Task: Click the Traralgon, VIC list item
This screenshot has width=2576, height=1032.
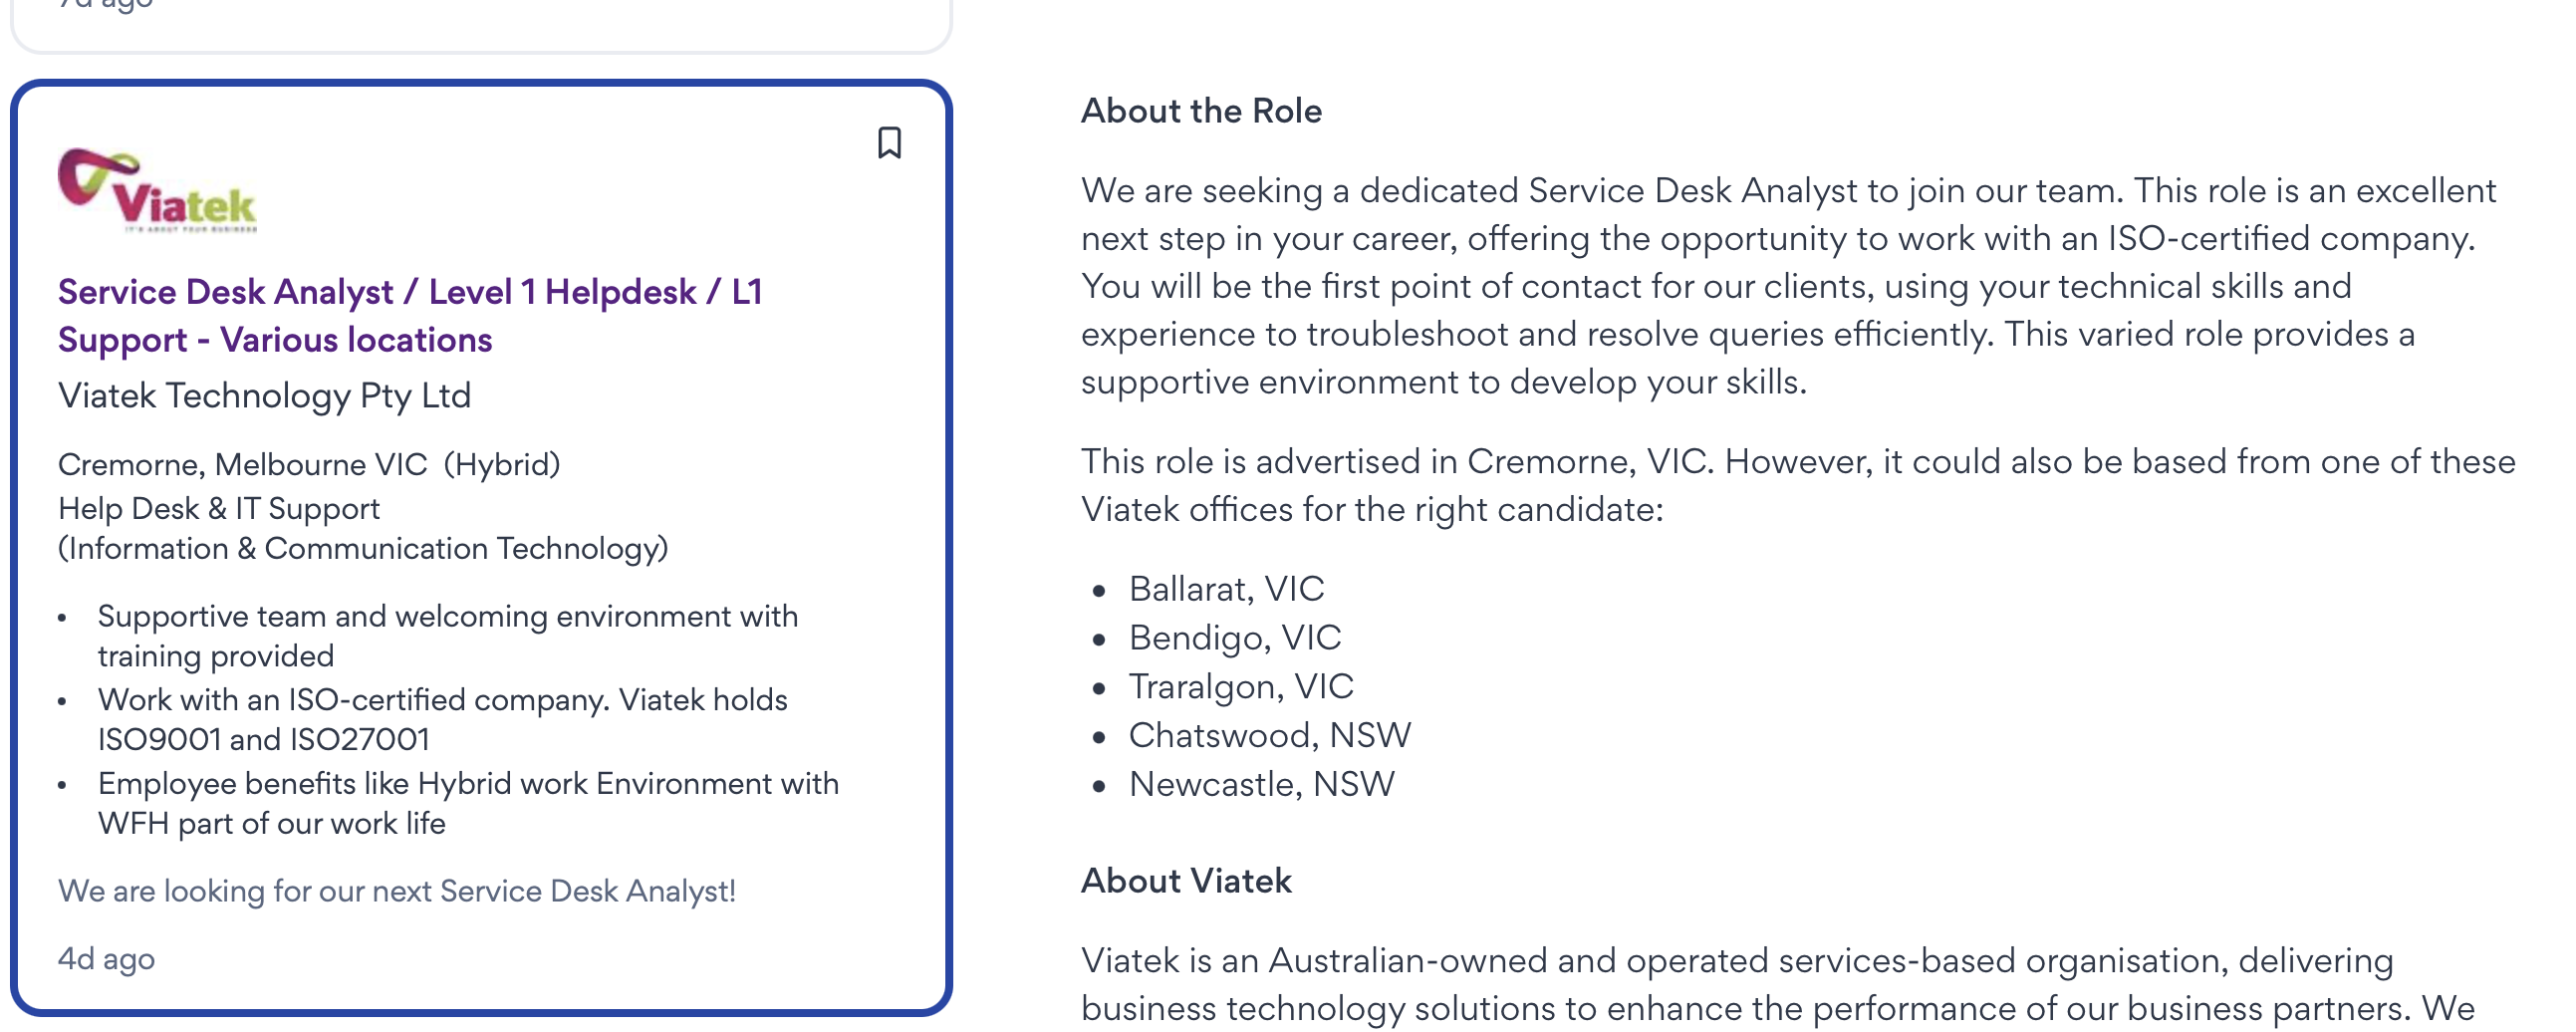Action: pos(1240,687)
